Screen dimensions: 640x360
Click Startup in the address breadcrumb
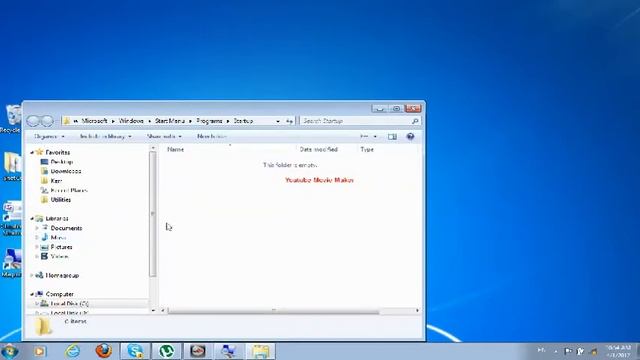click(243, 121)
